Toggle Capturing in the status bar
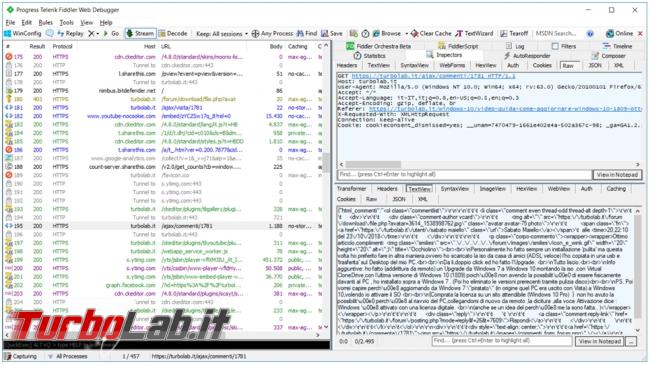 click(21, 356)
